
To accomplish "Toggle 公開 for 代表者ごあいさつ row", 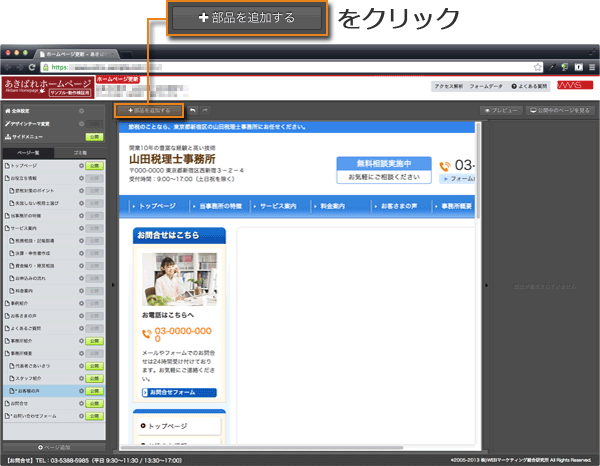I will (x=95, y=366).
